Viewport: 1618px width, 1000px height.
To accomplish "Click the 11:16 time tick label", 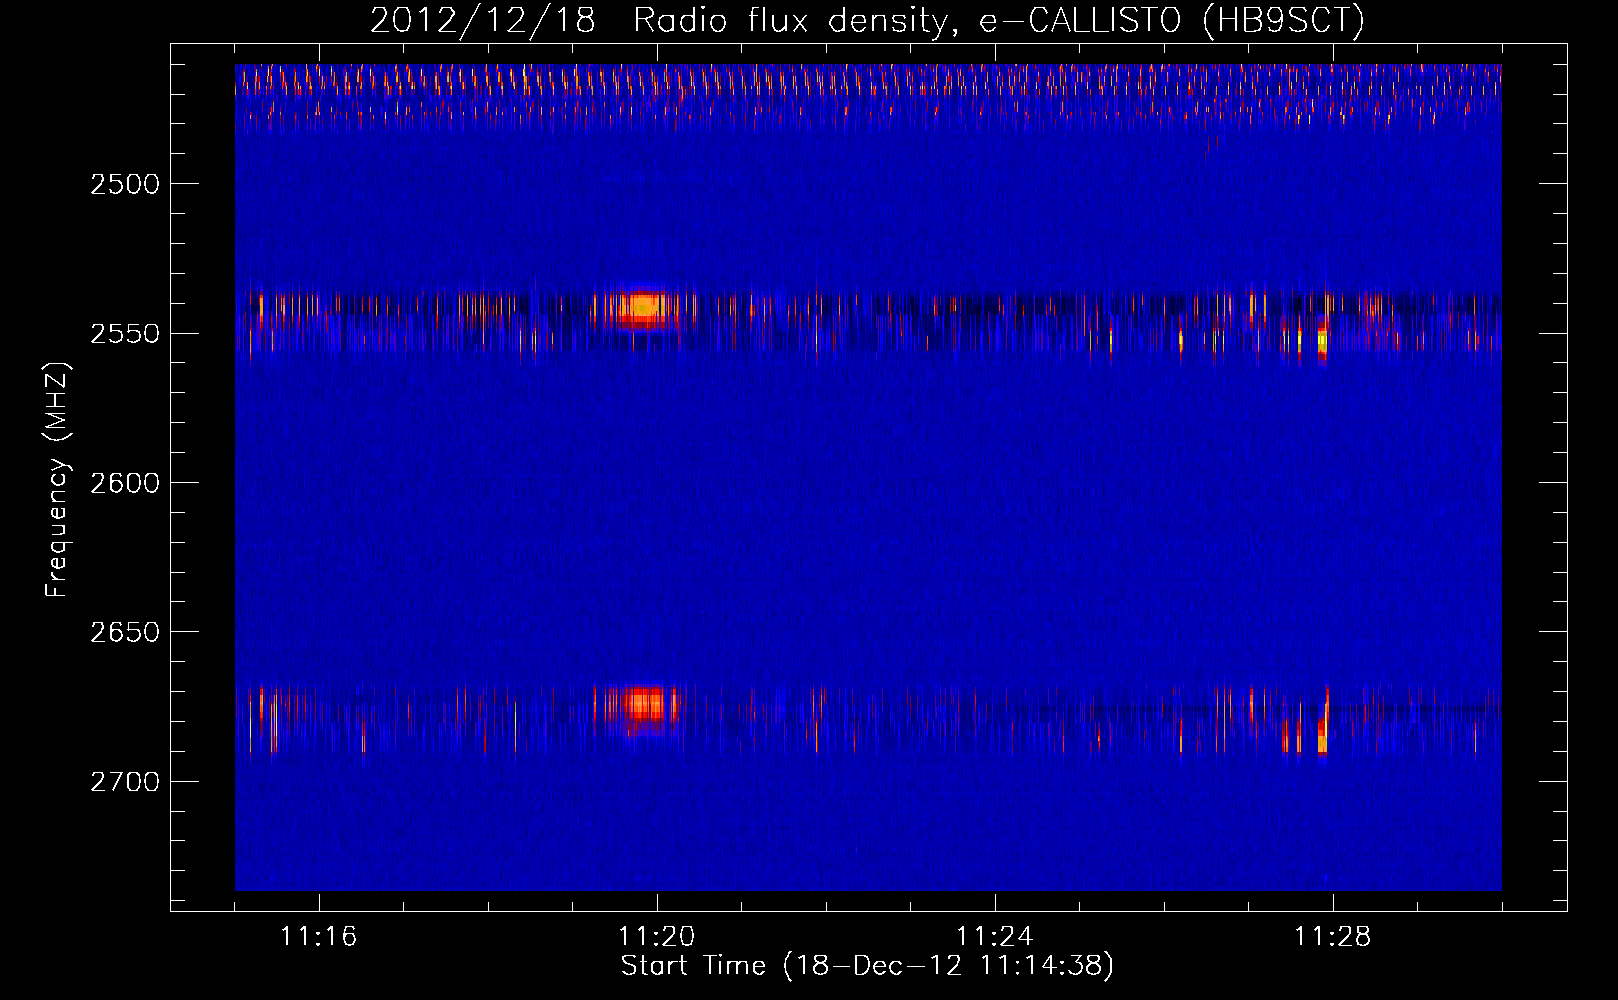I will coord(319,936).
